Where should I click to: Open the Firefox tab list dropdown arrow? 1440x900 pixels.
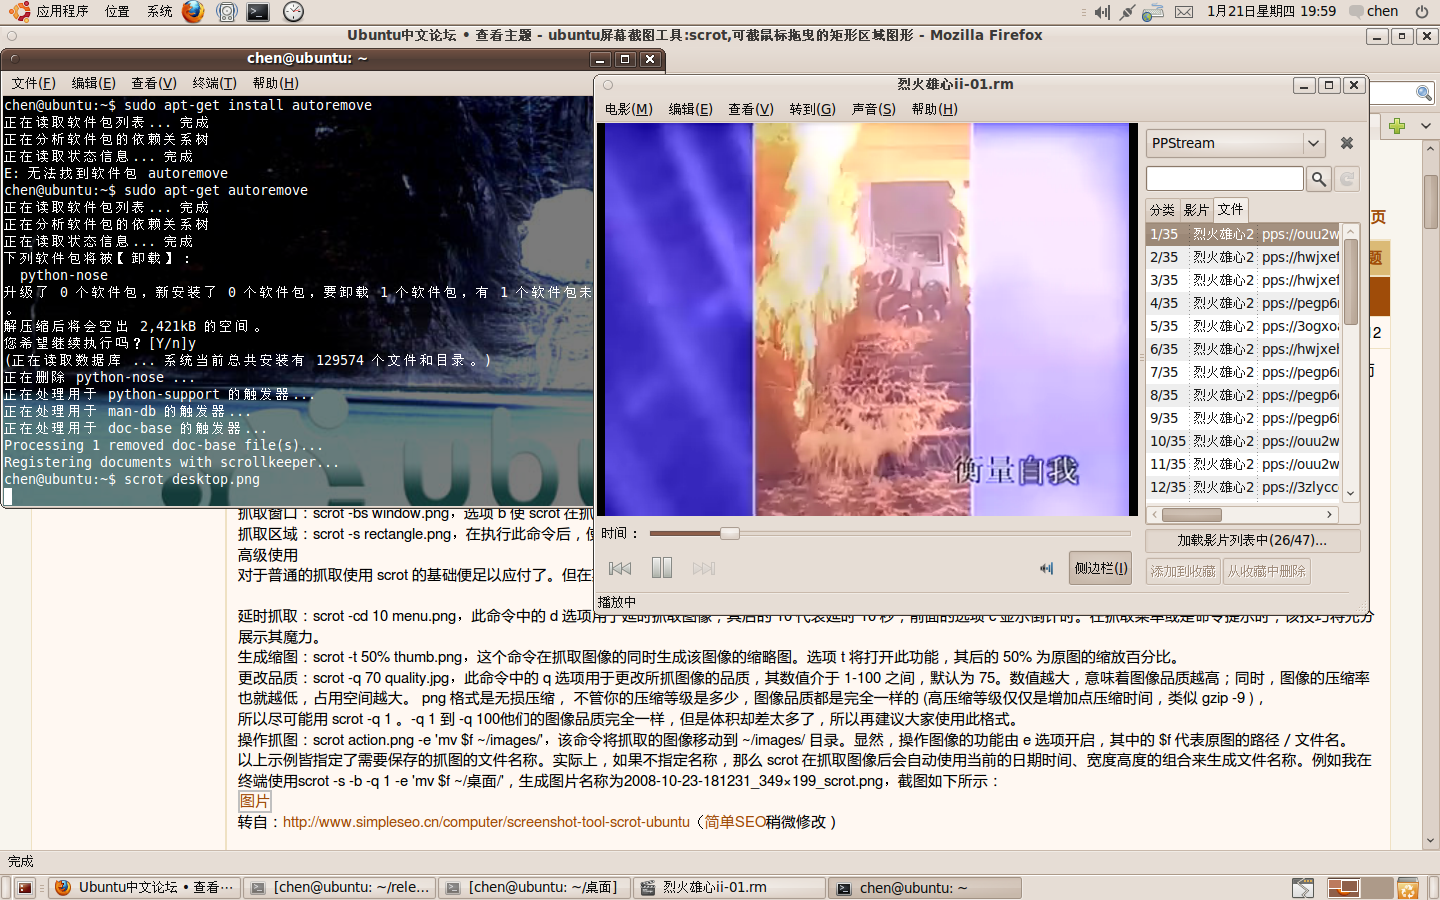click(x=1426, y=126)
